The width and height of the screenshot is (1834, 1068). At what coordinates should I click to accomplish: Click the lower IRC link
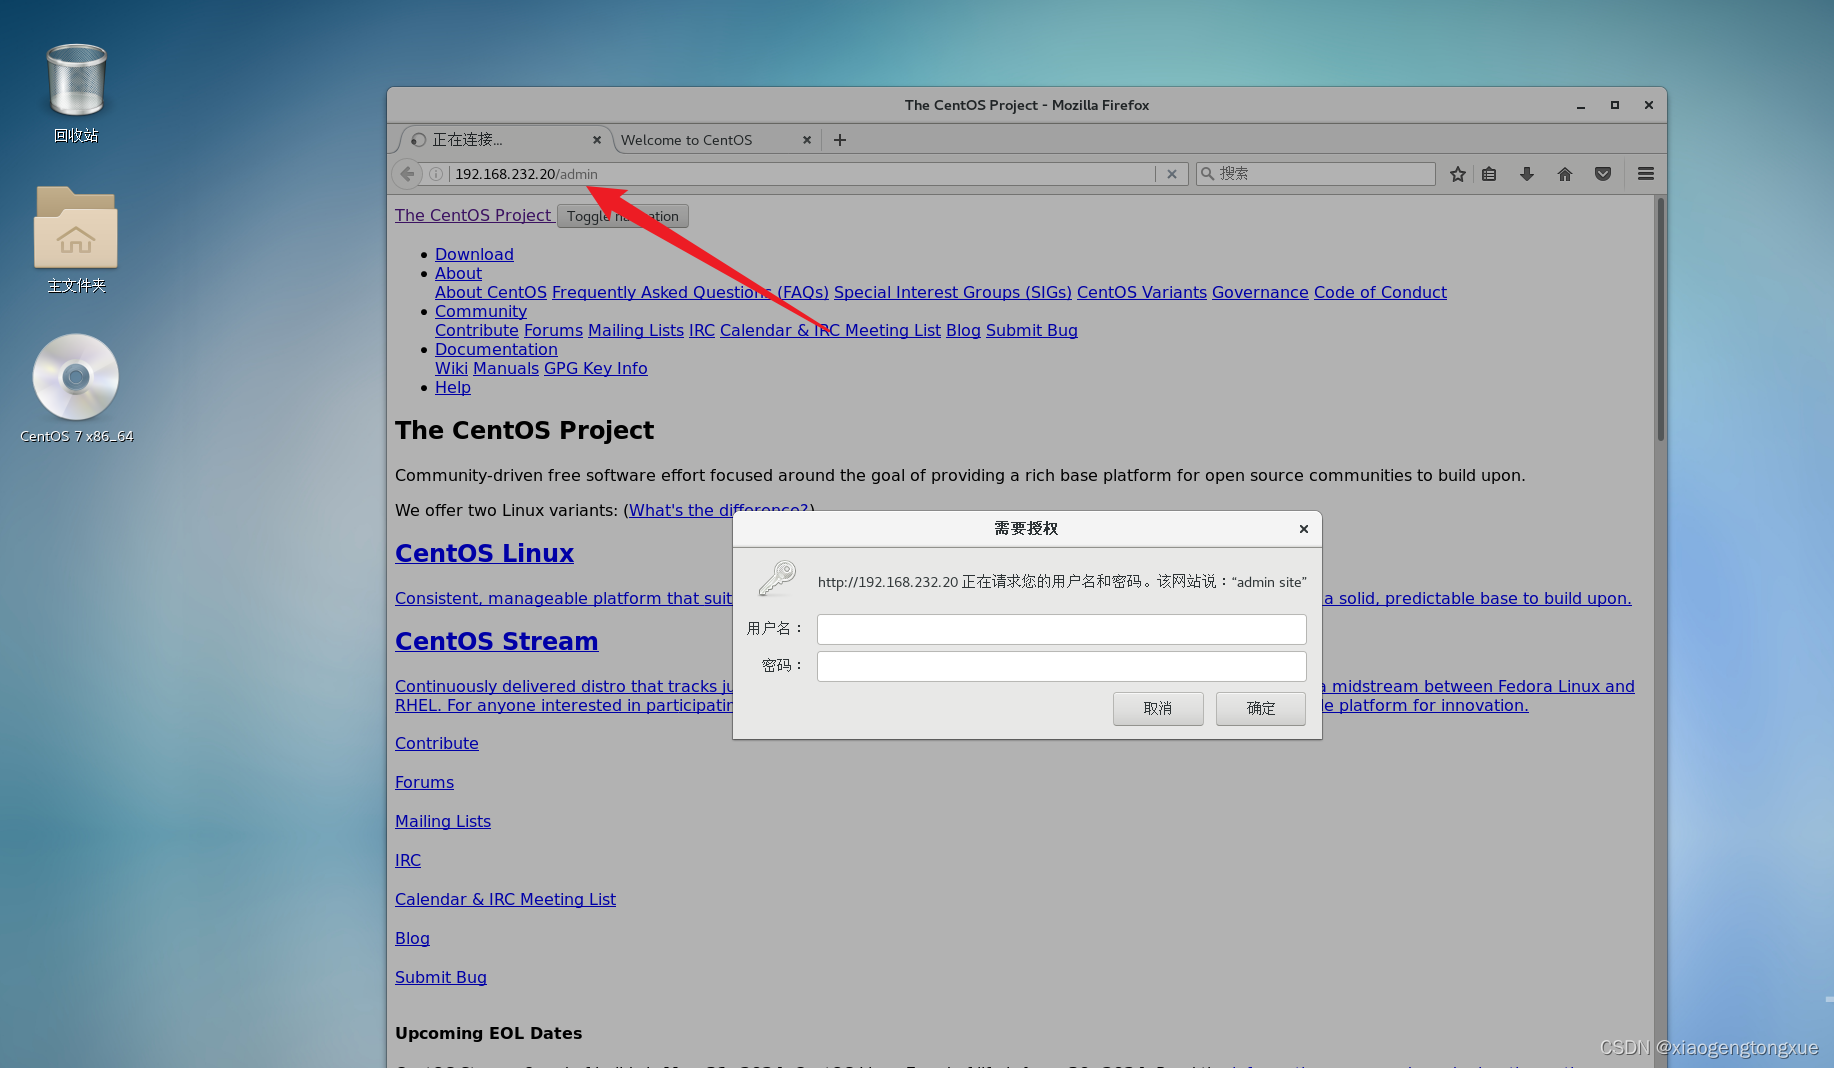(x=408, y=860)
